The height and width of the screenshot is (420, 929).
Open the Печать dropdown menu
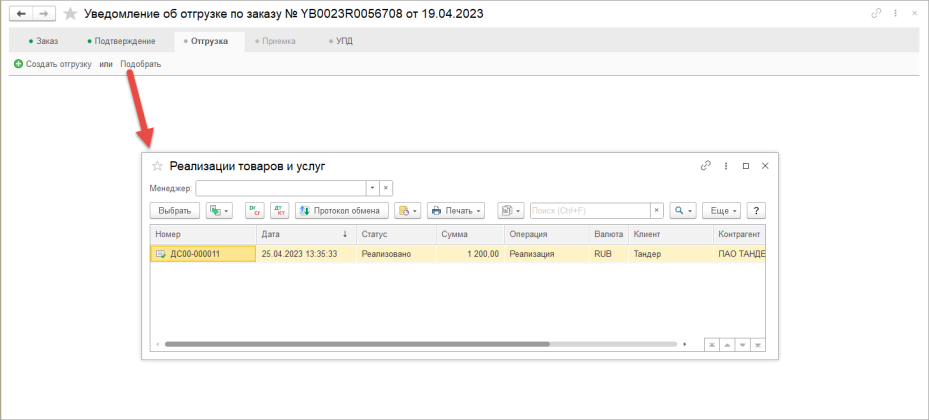pos(456,210)
